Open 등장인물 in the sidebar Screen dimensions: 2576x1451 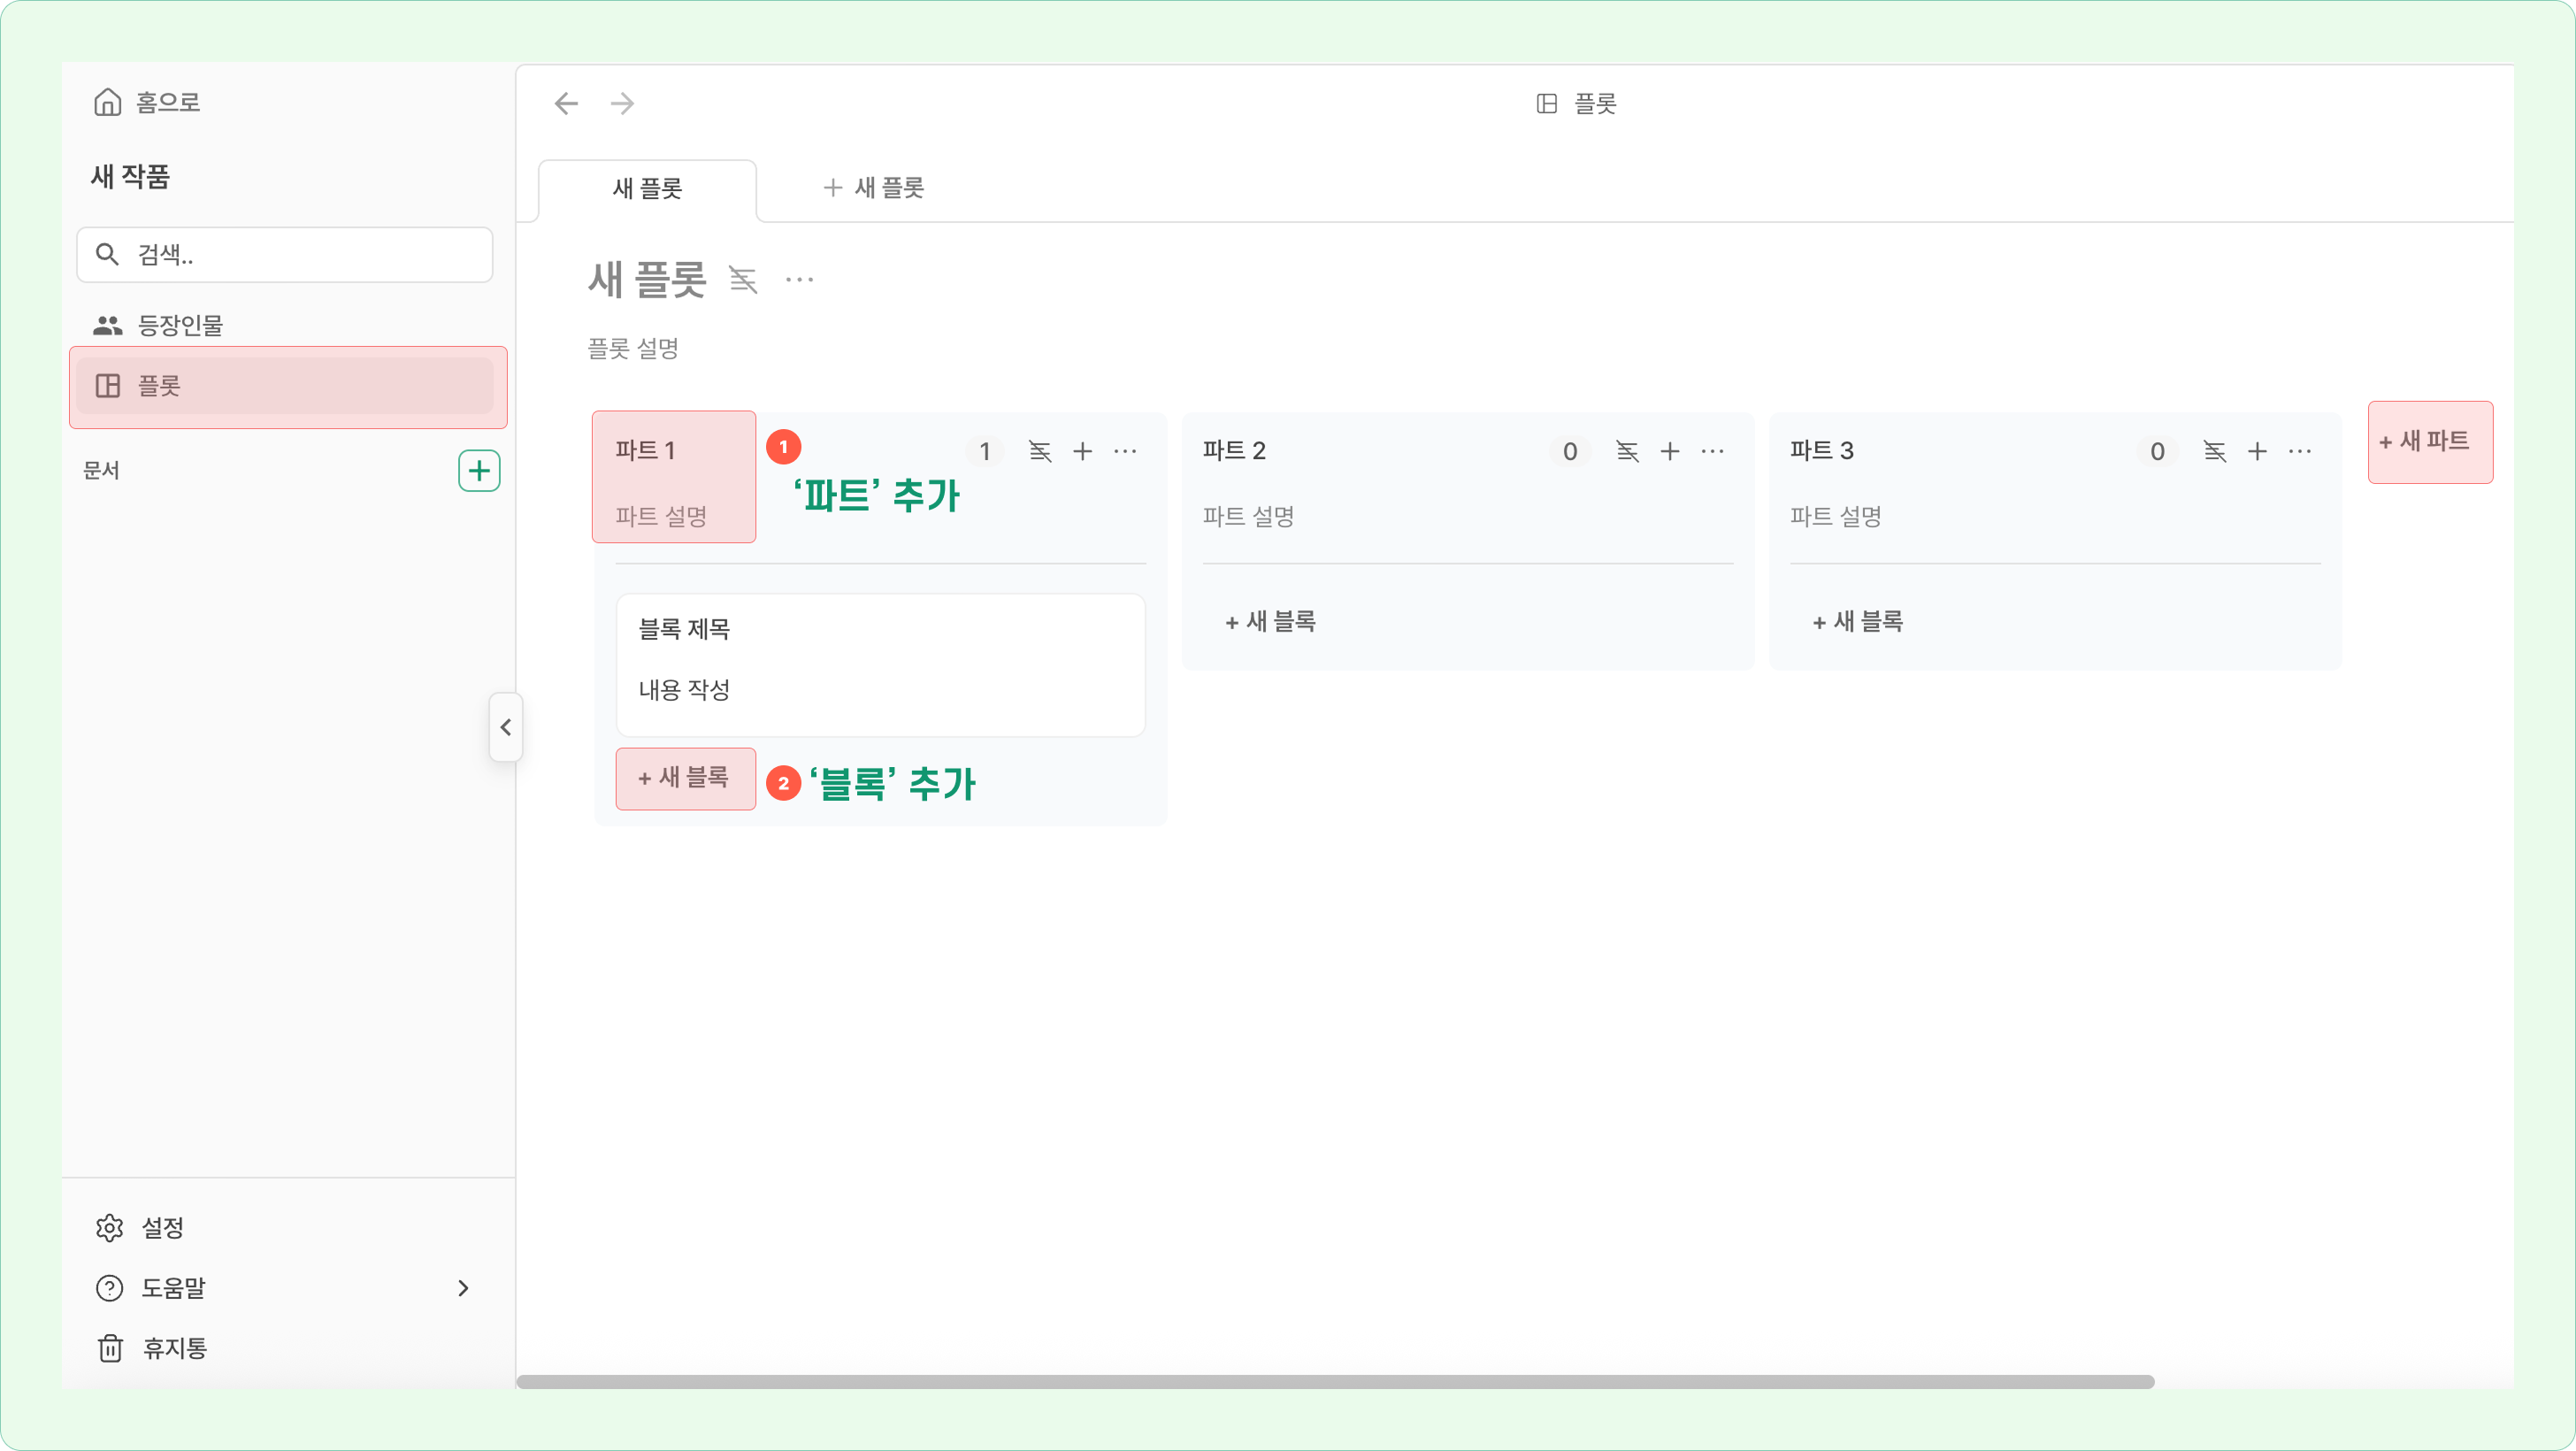285,325
